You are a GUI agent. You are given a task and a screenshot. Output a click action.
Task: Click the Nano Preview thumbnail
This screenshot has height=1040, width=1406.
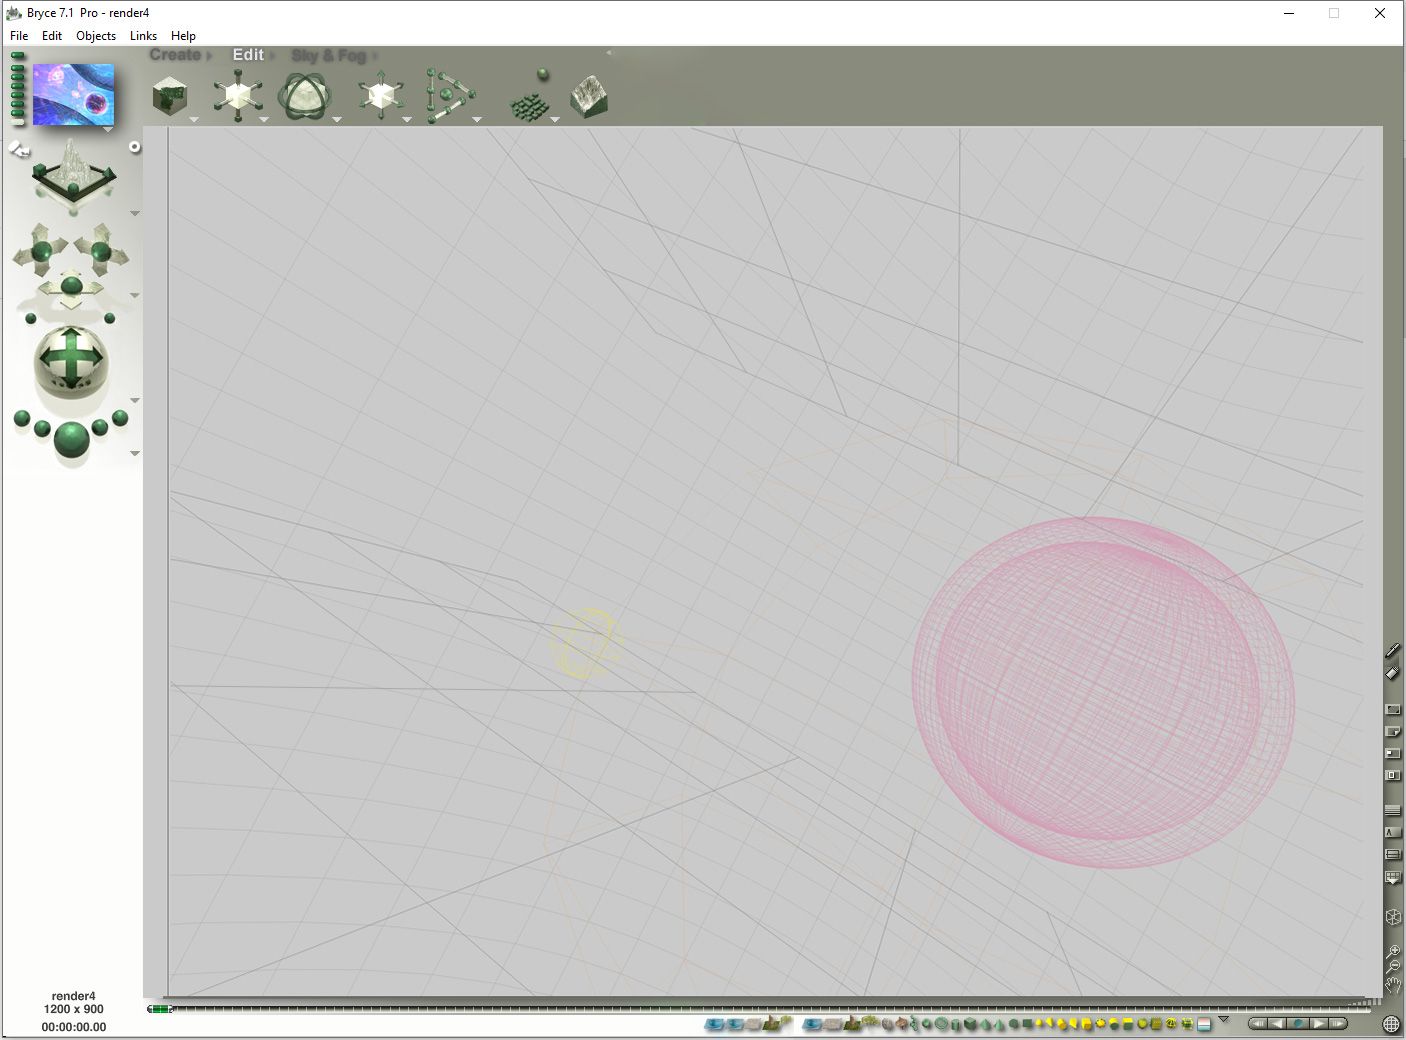[73, 94]
